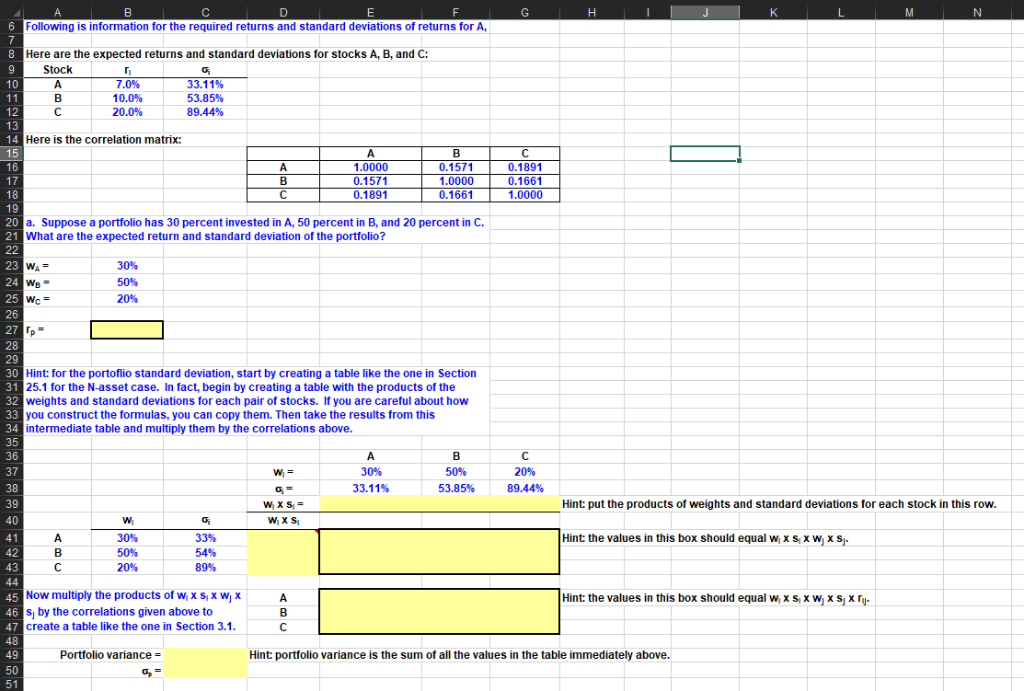
Task: Select the currently highlighted cell in column J
Action: (704, 153)
